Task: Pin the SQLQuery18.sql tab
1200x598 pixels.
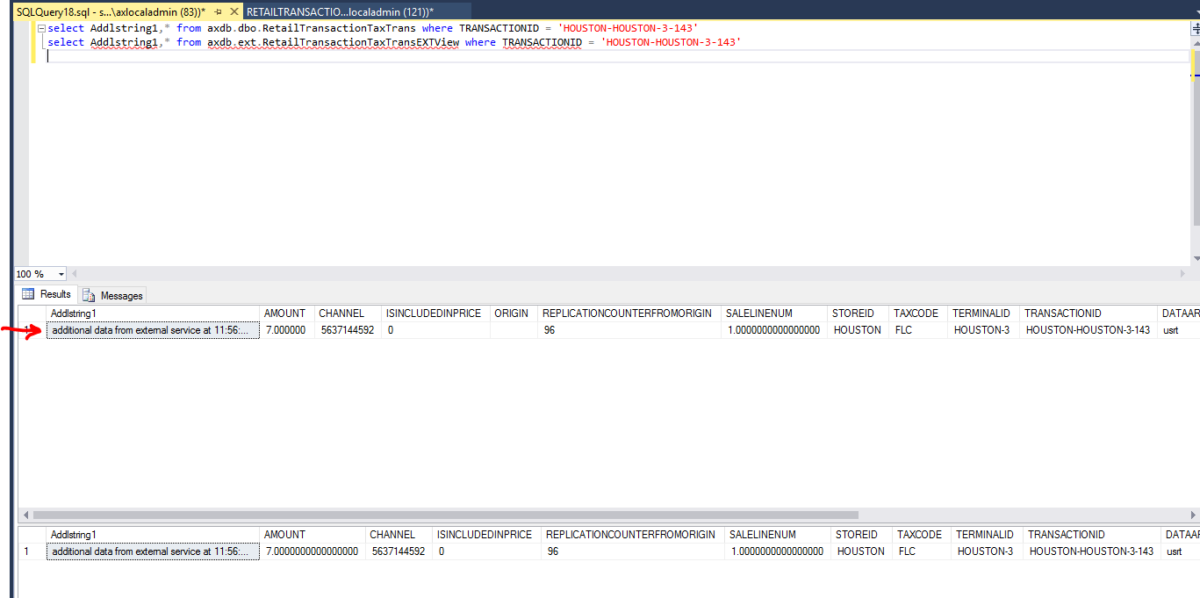Action: coord(218,10)
